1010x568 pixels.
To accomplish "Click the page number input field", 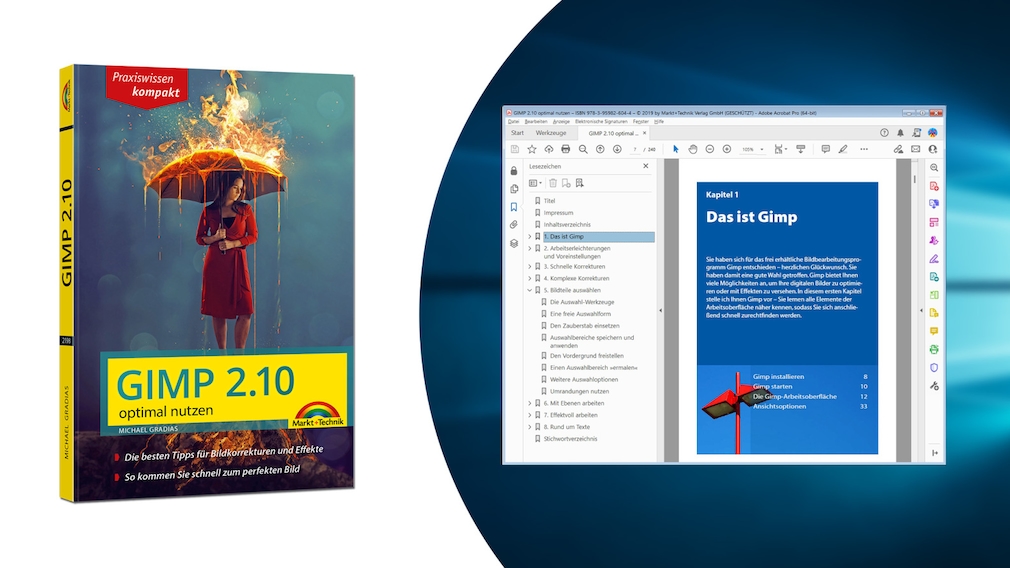I will tap(635, 149).
